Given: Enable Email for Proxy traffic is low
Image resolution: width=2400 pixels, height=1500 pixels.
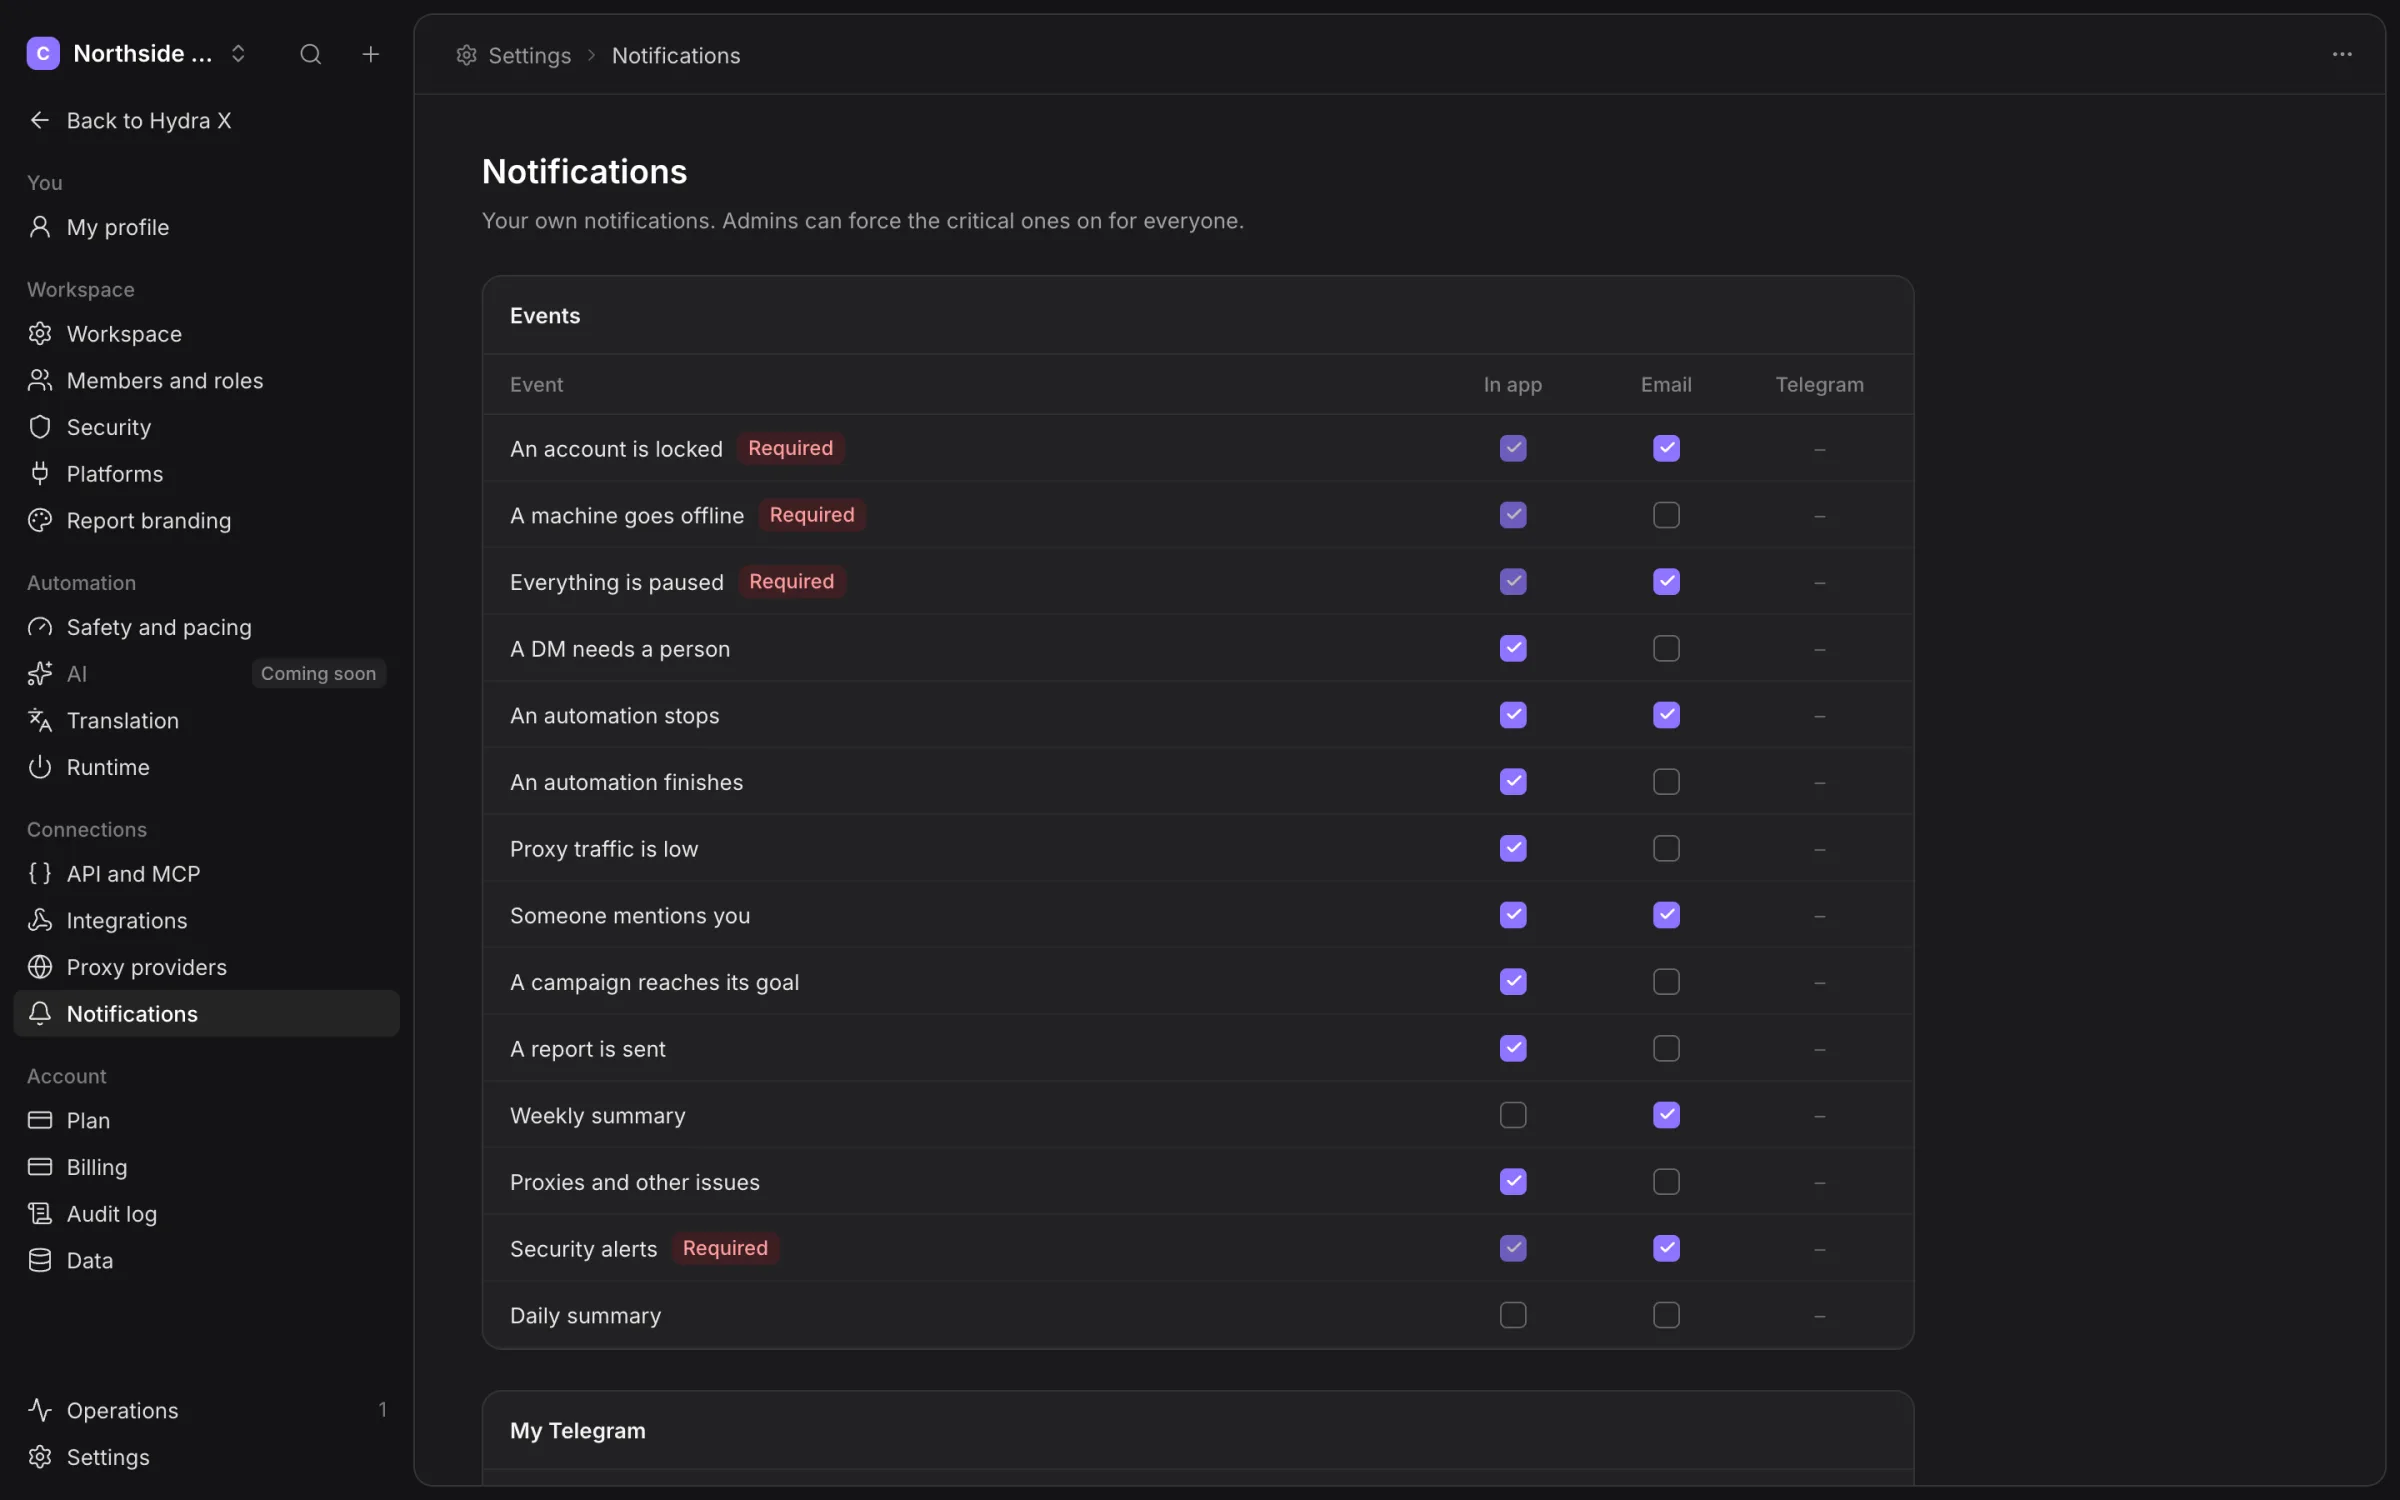Looking at the screenshot, I should (x=1666, y=848).
